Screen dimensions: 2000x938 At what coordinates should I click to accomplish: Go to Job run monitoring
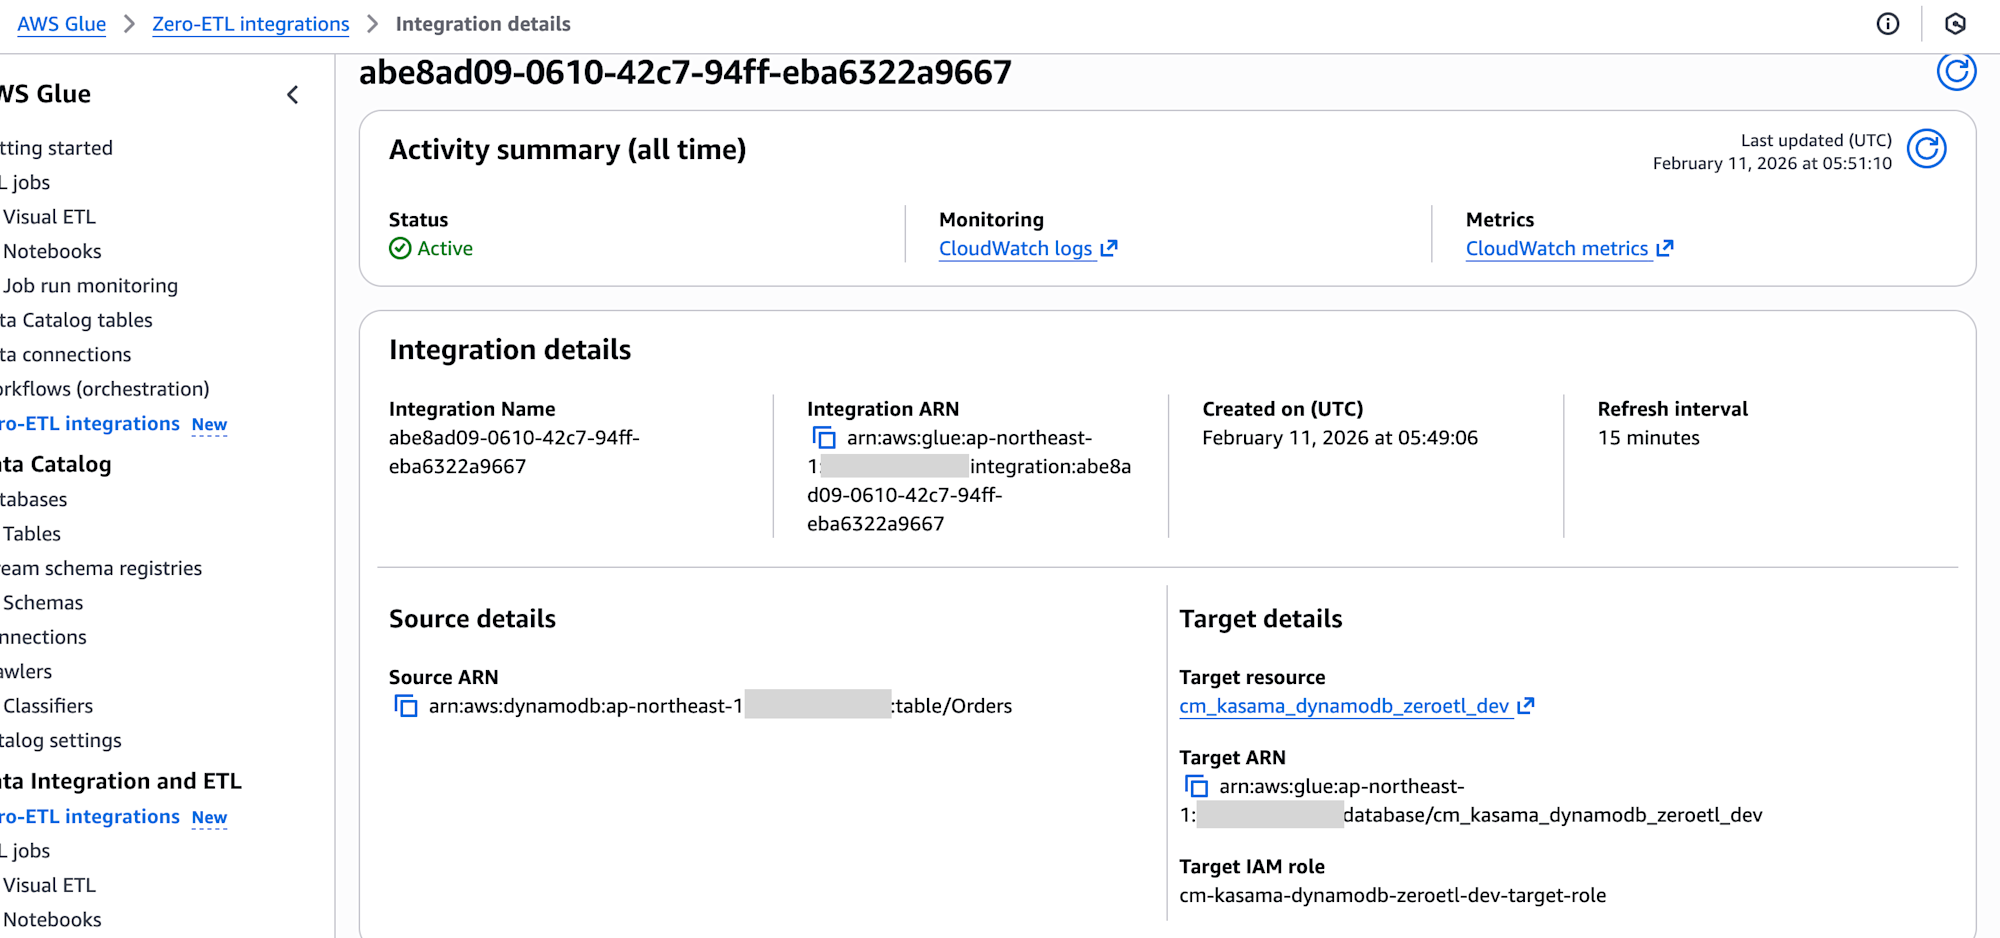pos(90,285)
